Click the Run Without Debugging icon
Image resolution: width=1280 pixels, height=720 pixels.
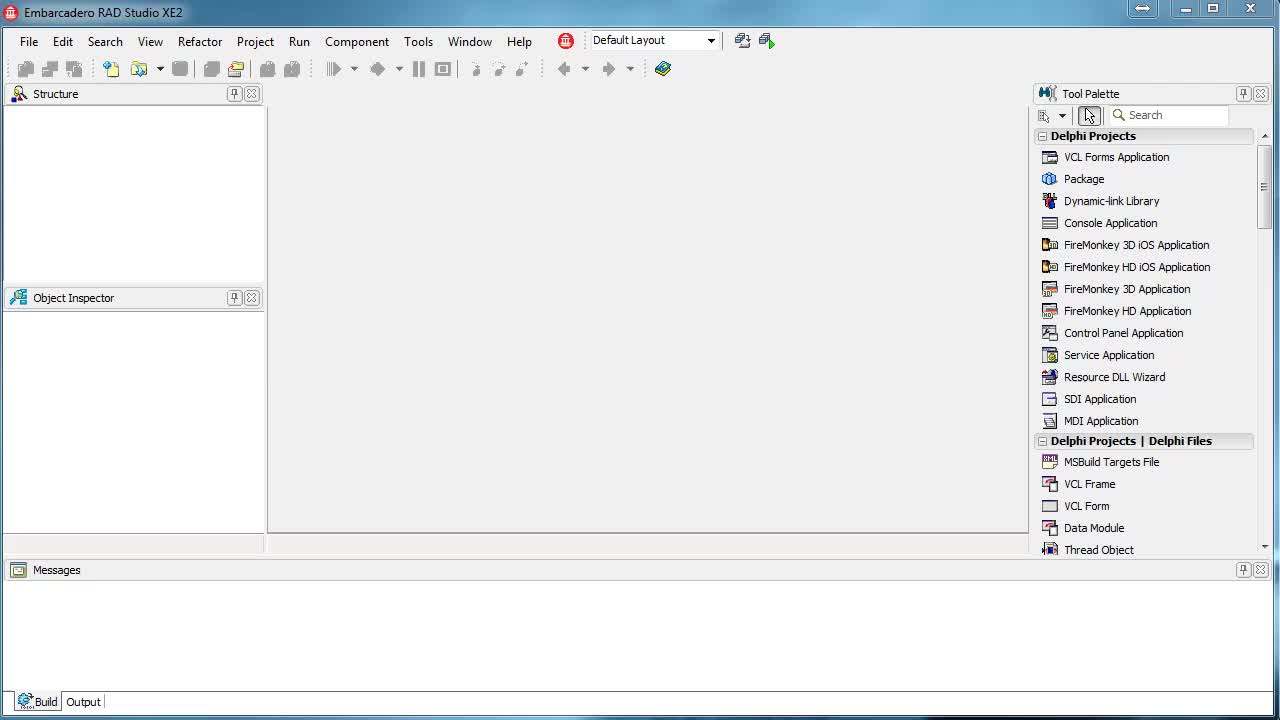tap(378, 69)
